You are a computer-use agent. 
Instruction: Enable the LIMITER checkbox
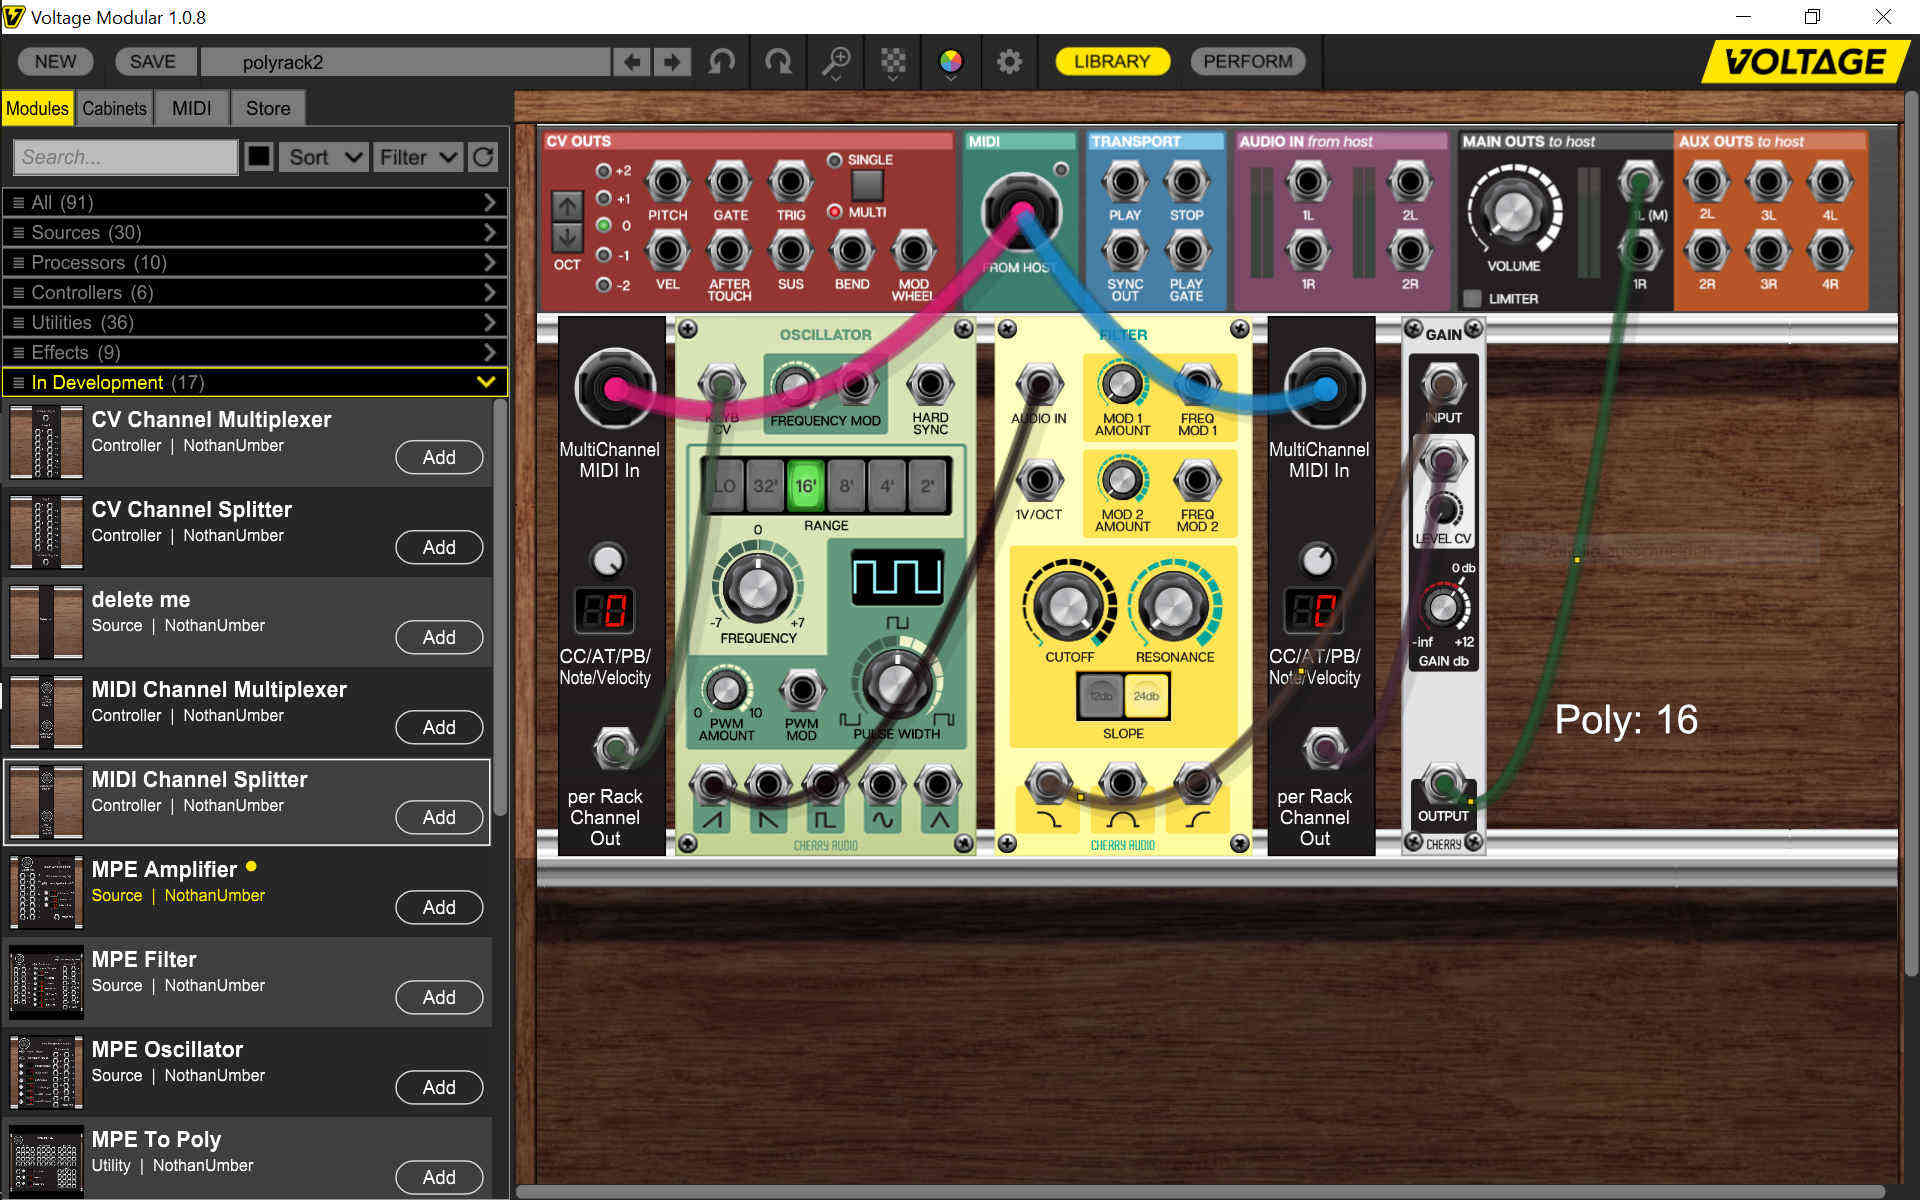pos(1472,298)
